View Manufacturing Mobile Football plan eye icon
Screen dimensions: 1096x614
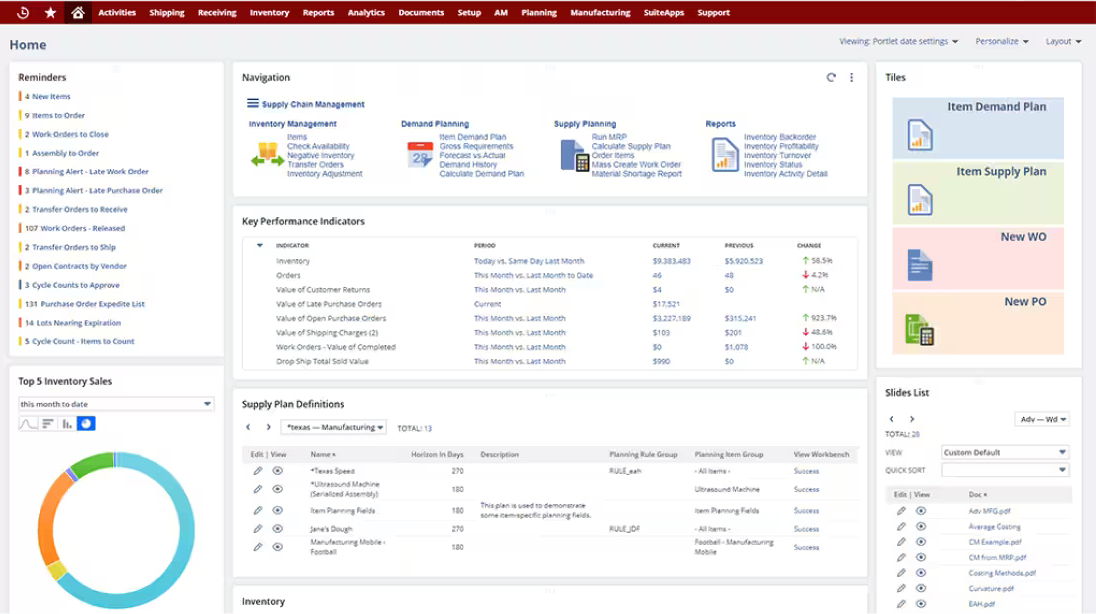277,547
